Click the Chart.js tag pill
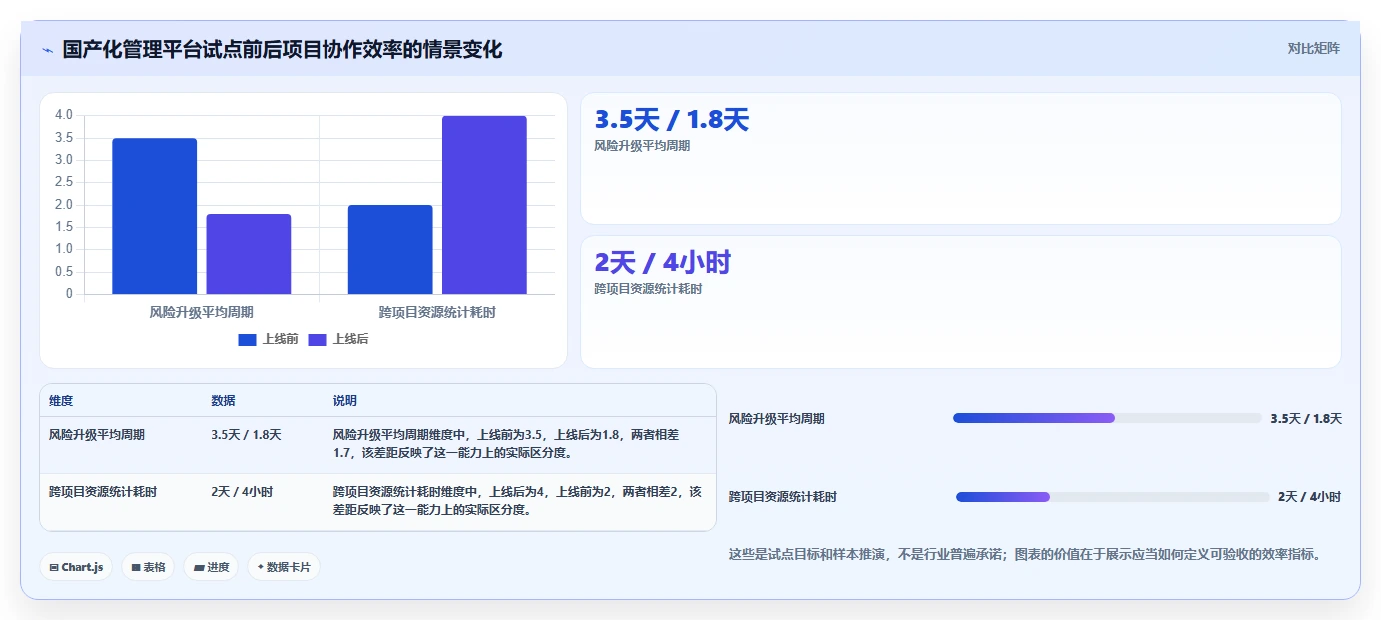1381x620 pixels. (x=76, y=567)
